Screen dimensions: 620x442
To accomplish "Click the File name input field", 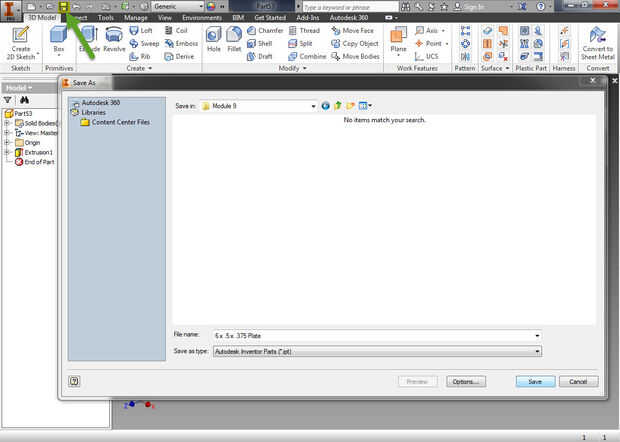I will 377,336.
